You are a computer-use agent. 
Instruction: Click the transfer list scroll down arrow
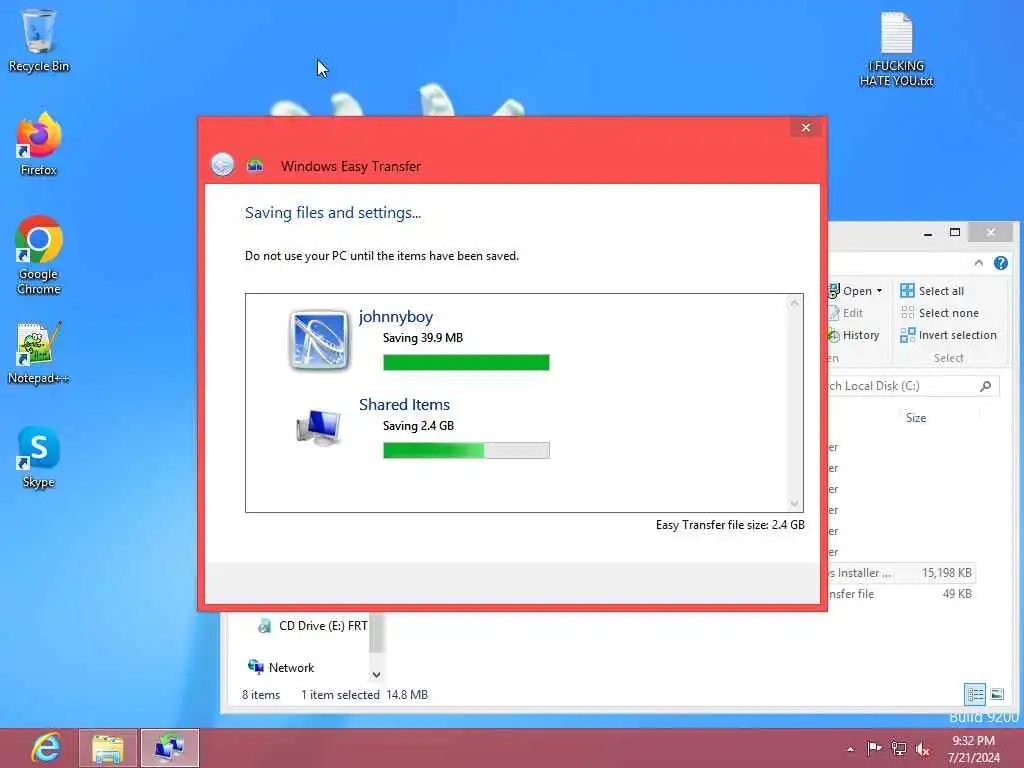[794, 503]
